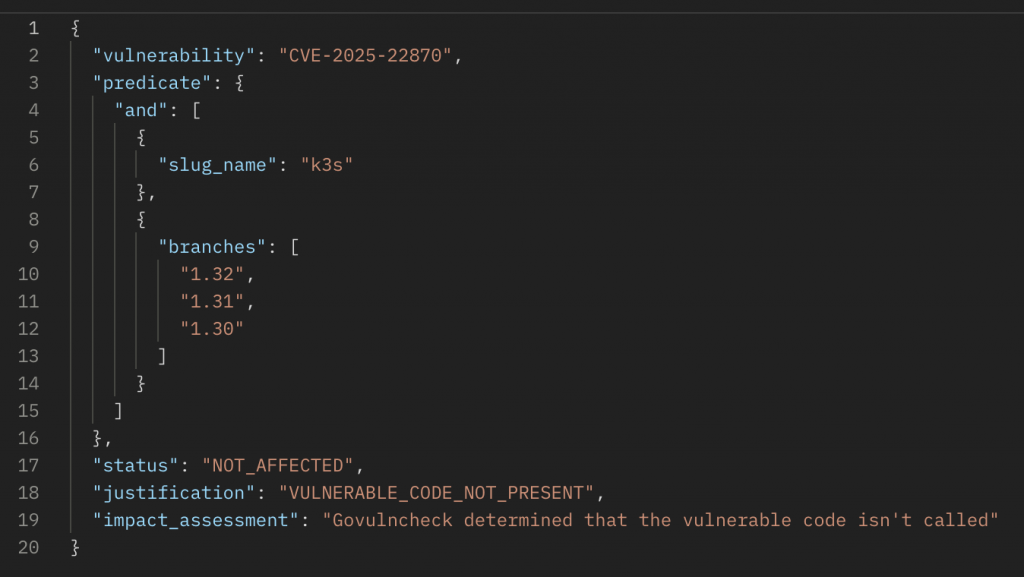Click the "1.30" branch value

point(212,328)
